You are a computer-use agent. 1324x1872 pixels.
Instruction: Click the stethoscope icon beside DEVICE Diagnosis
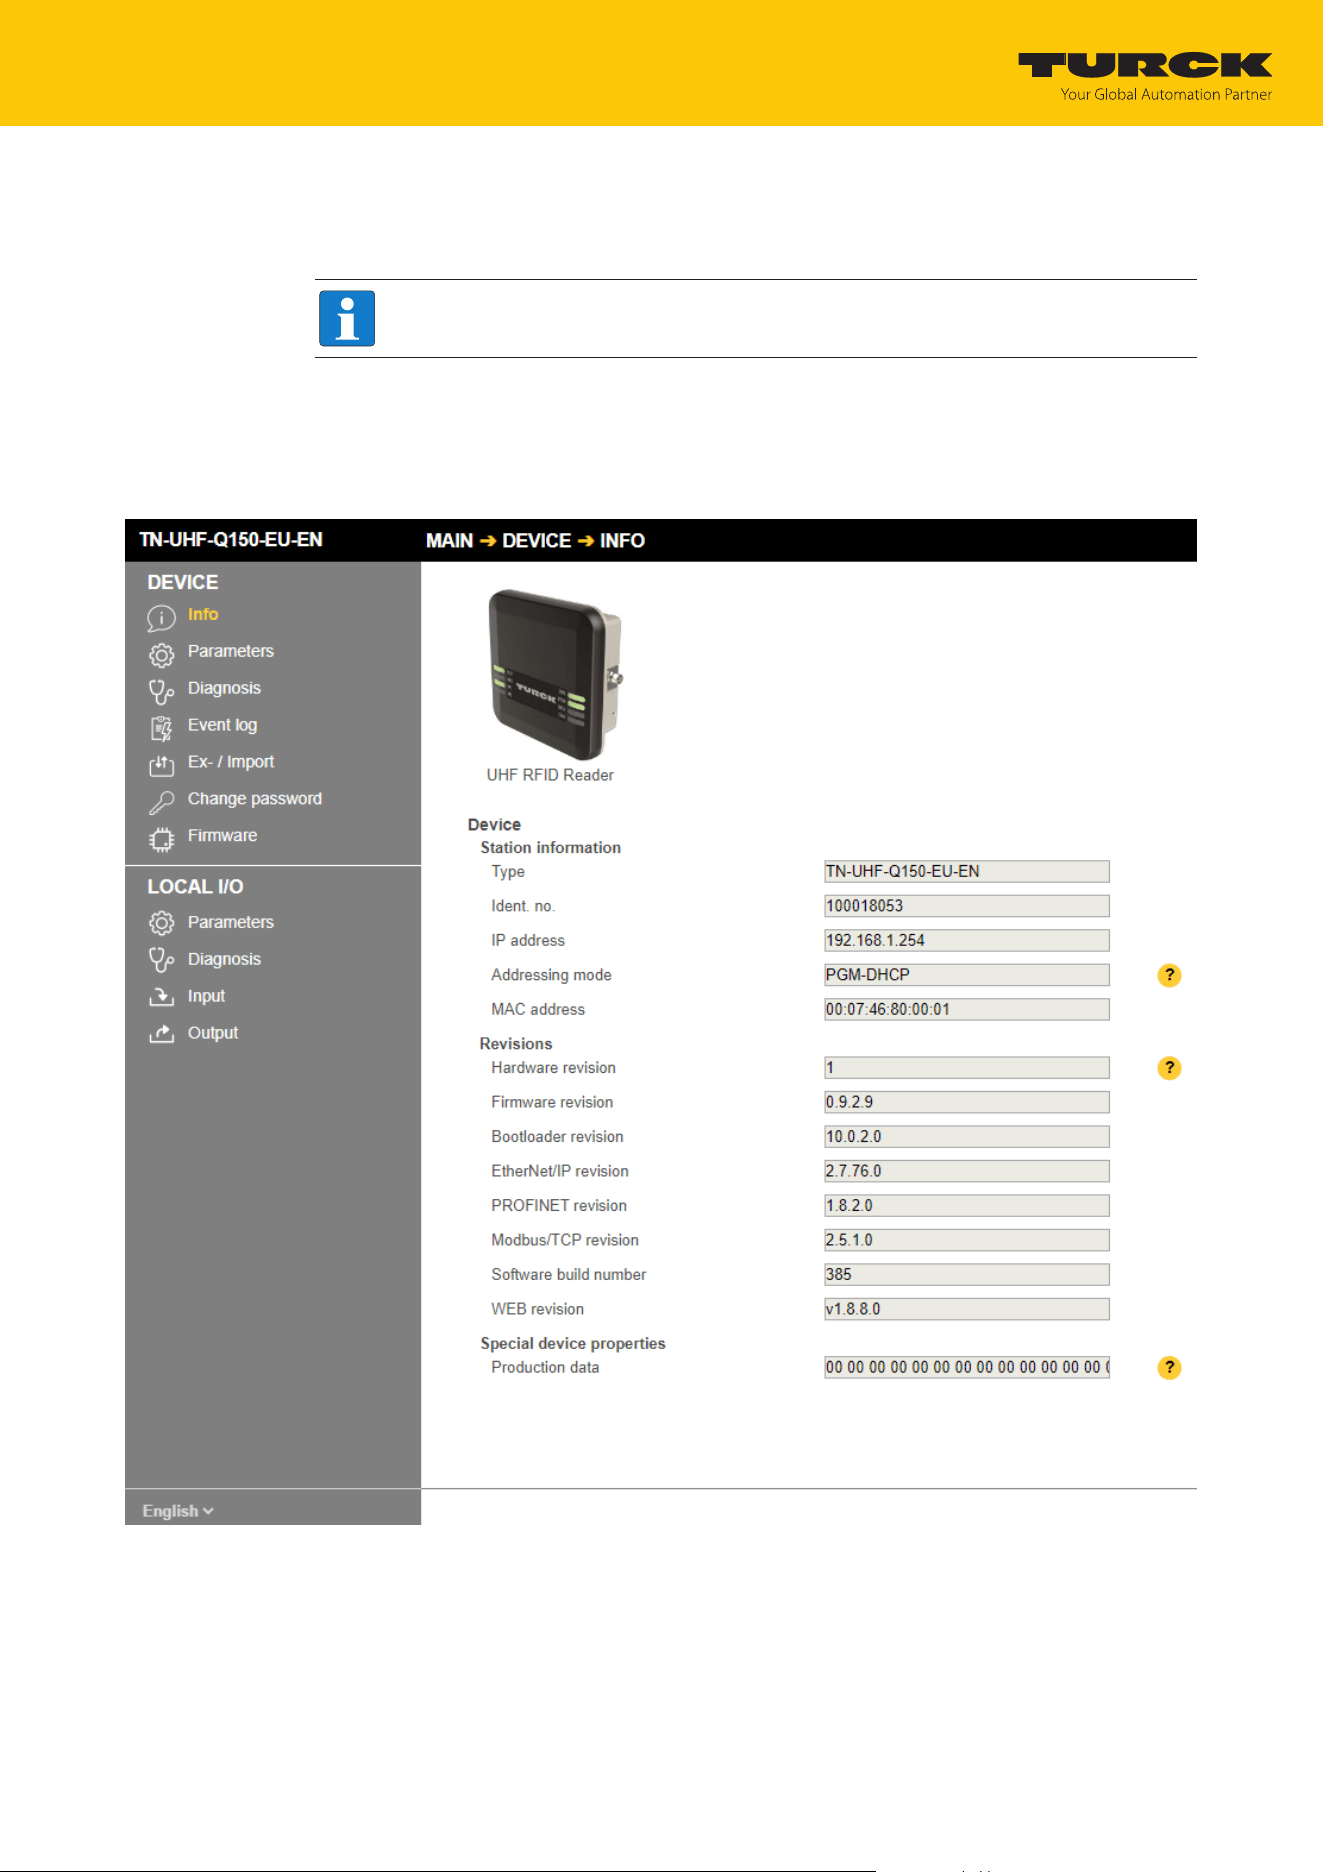coord(161,691)
